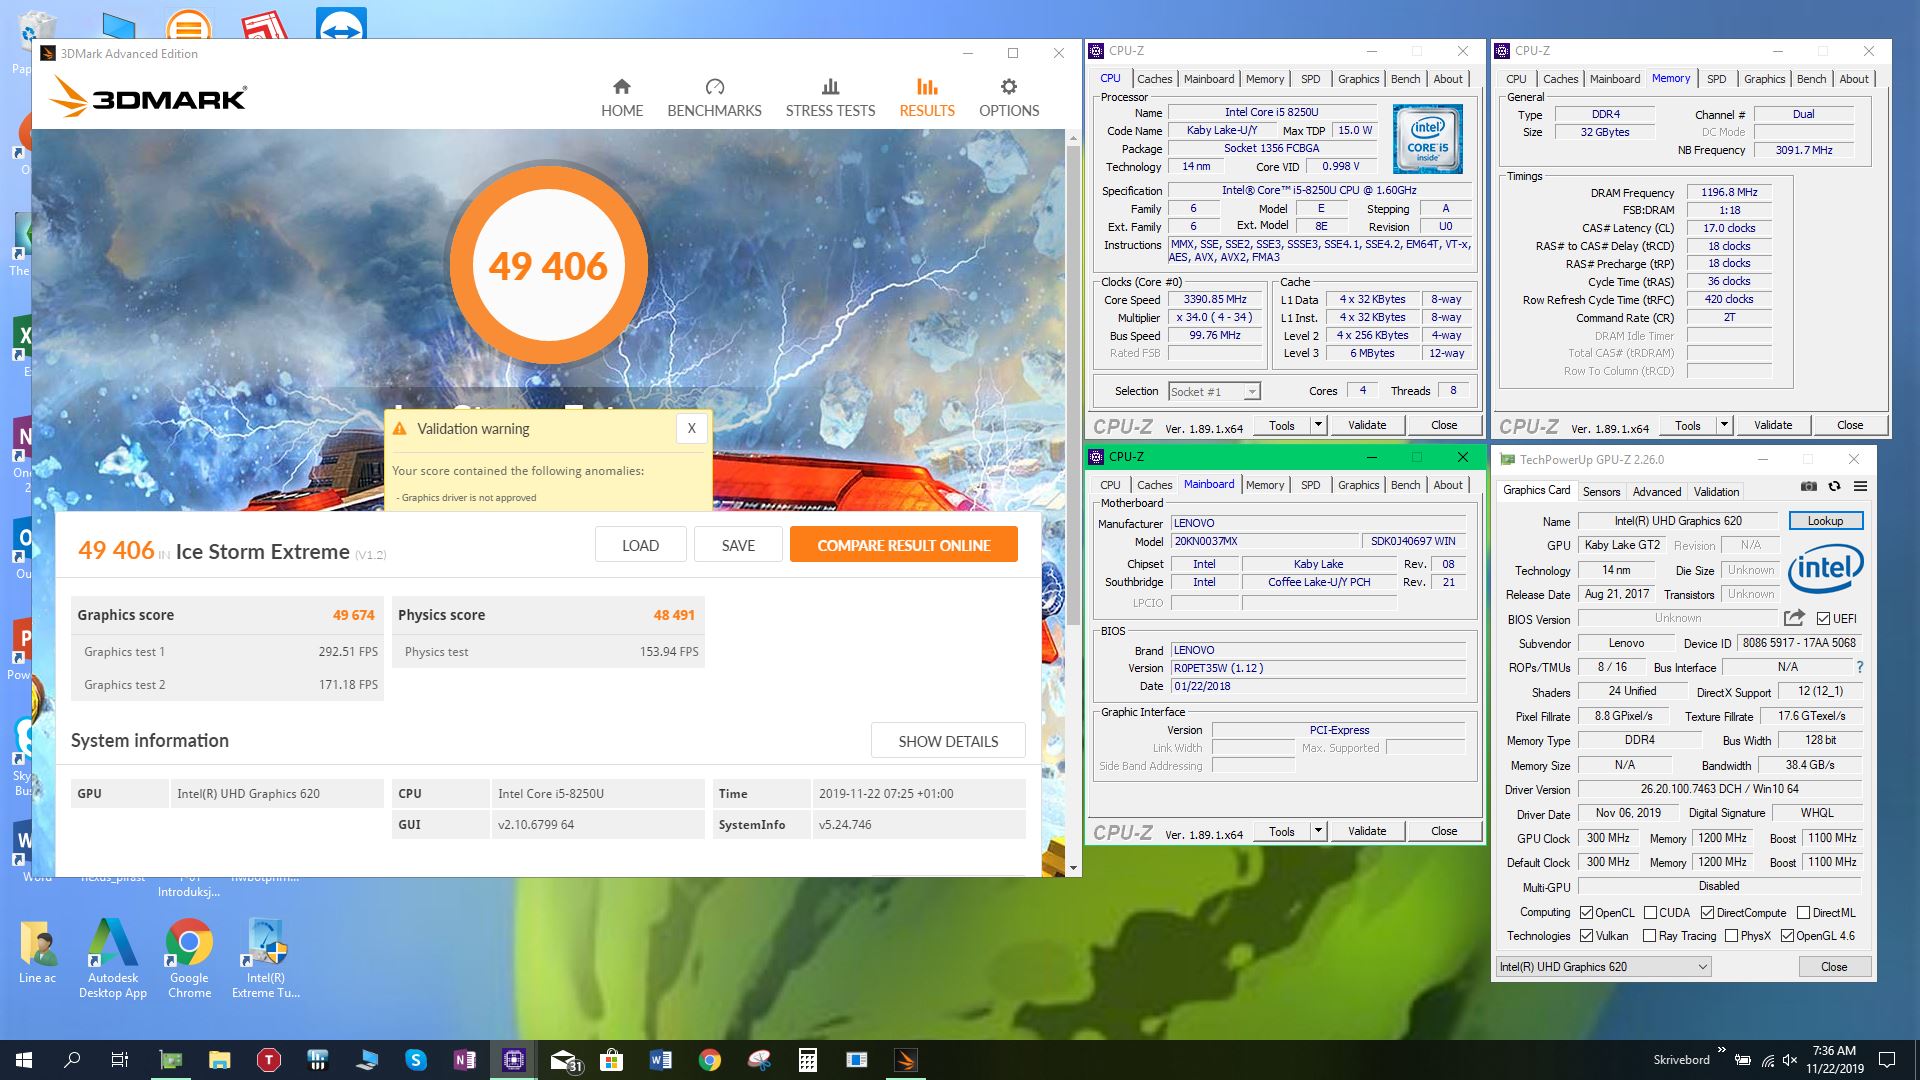1920x1080 pixels.
Task: Click the Bus Interface question mark in GPU-Z
Action: (x=1859, y=667)
